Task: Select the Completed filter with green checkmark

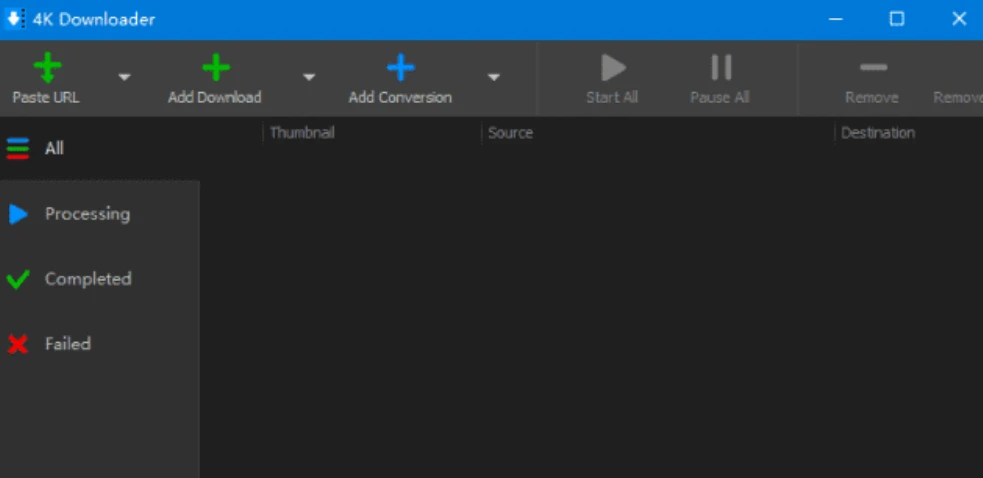Action: point(87,279)
